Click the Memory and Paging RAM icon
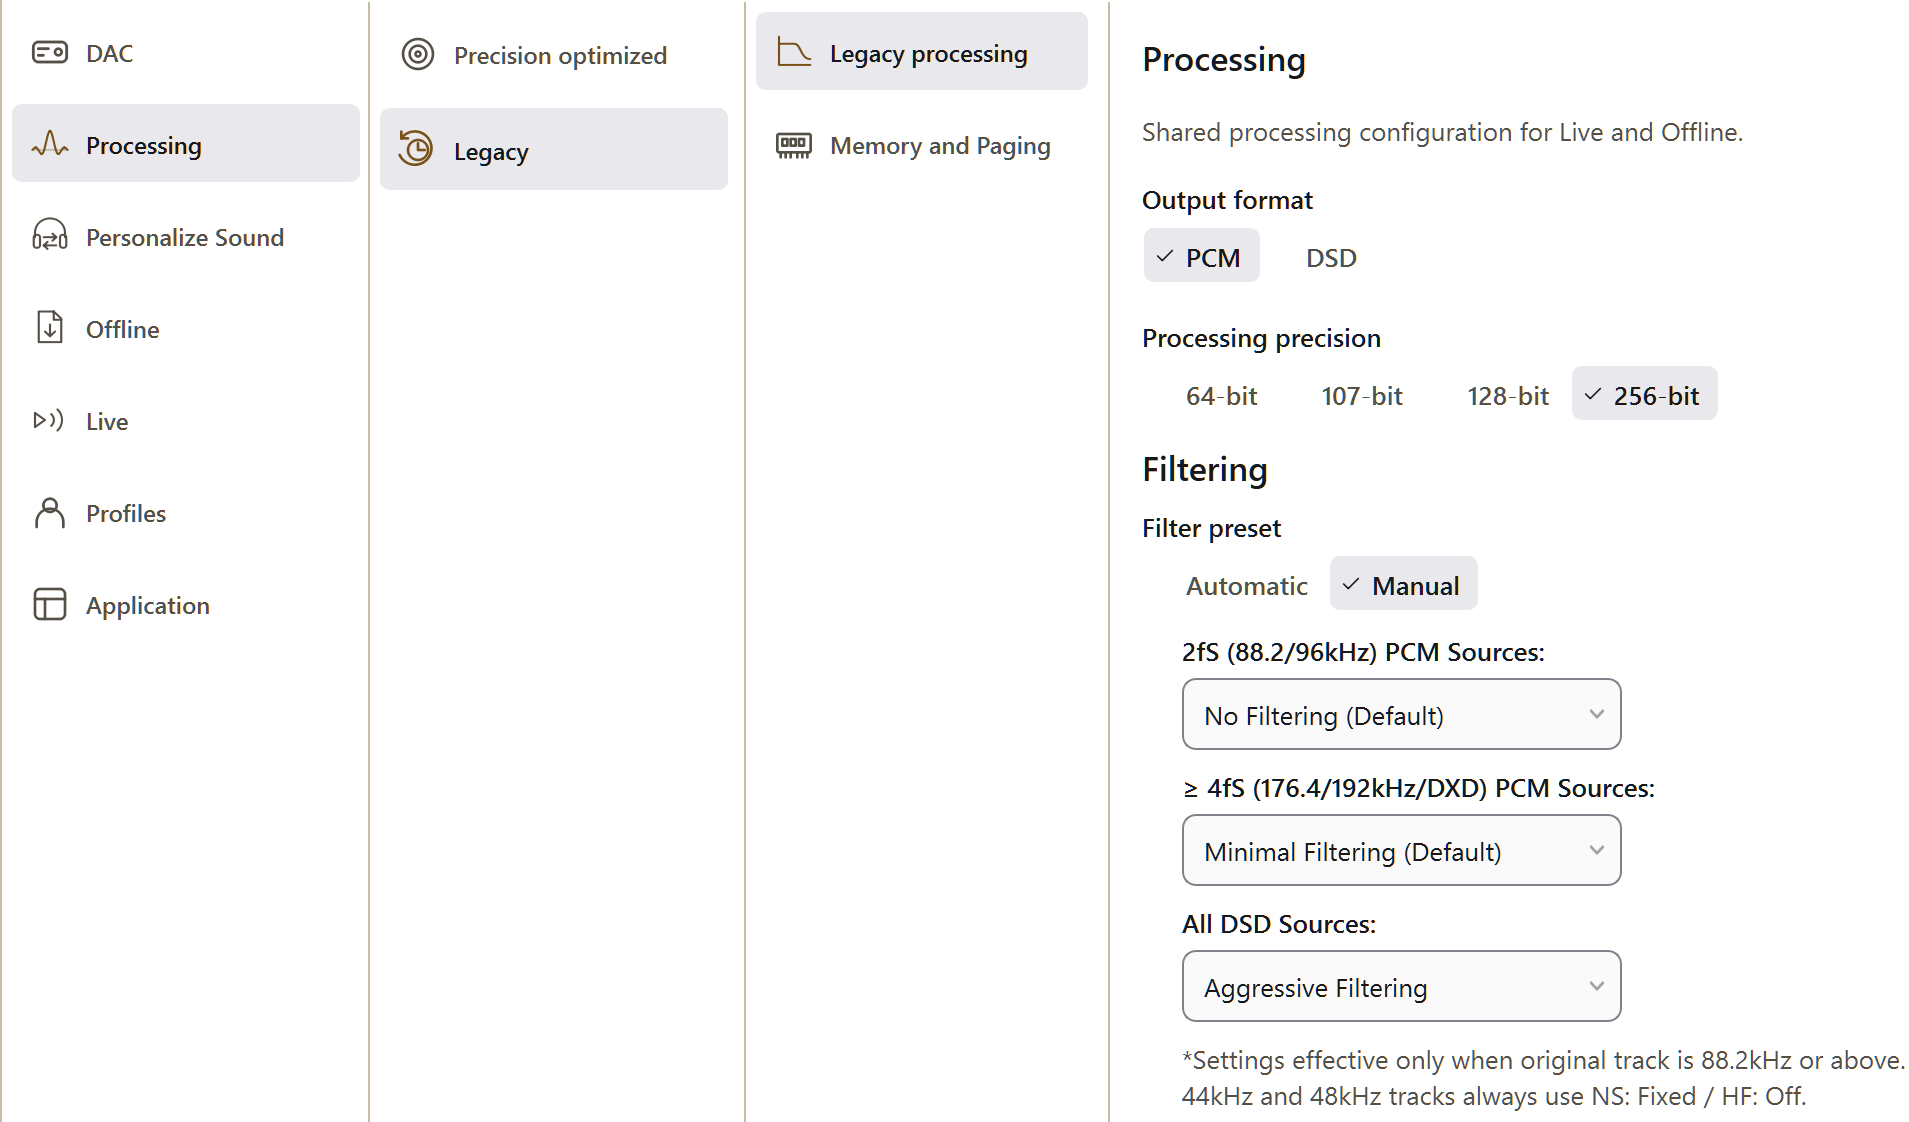Image resolution: width=1909 pixels, height=1122 pixels. click(794, 145)
